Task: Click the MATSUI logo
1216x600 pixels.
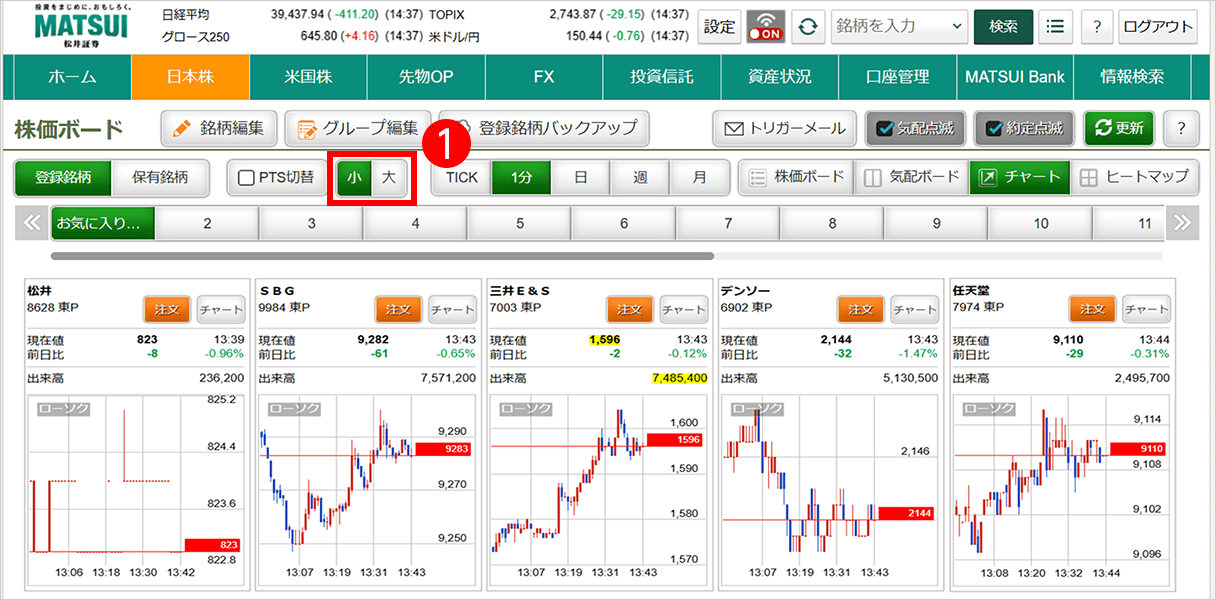Action: coord(82,25)
